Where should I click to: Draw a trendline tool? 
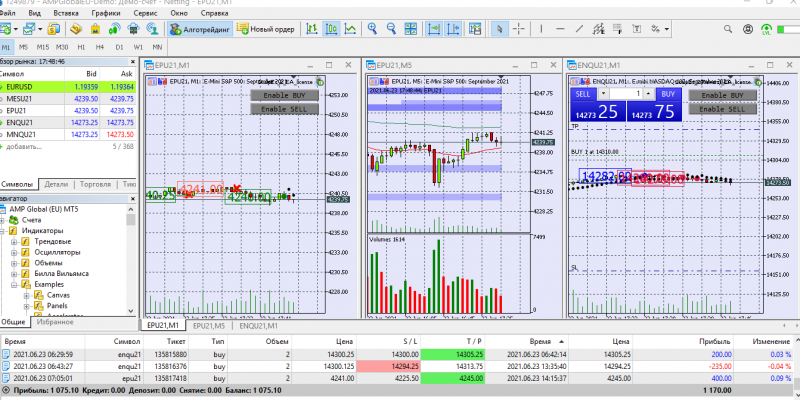[580, 29]
